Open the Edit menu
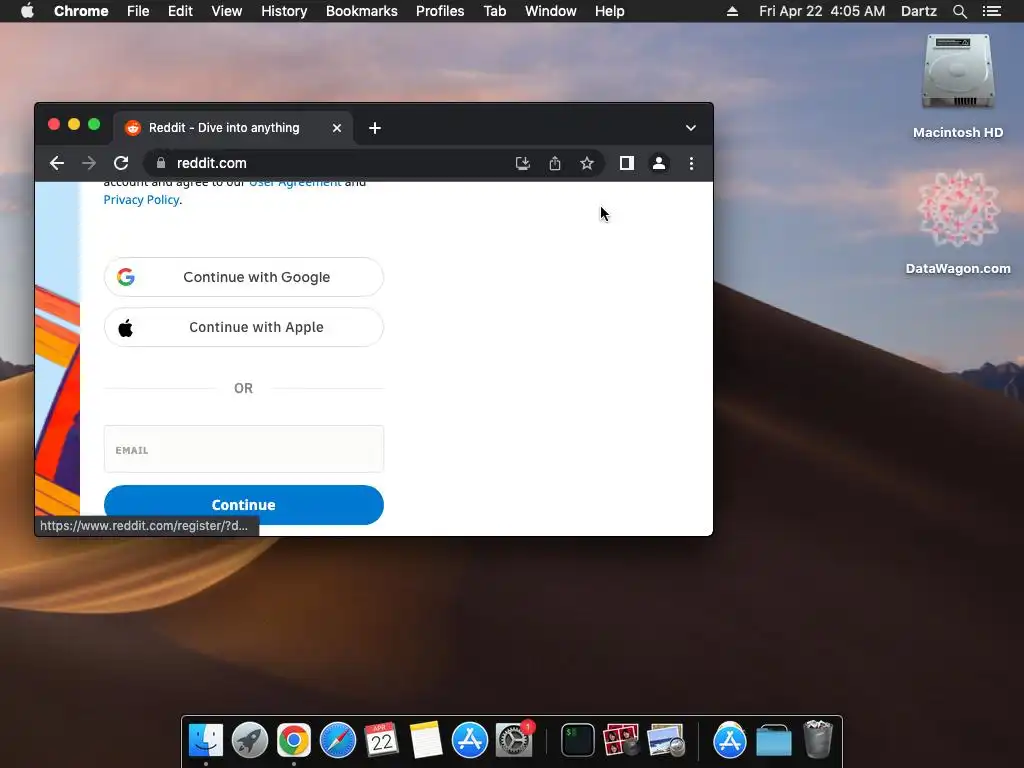The image size is (1024, 768). [x=180, y=11]
